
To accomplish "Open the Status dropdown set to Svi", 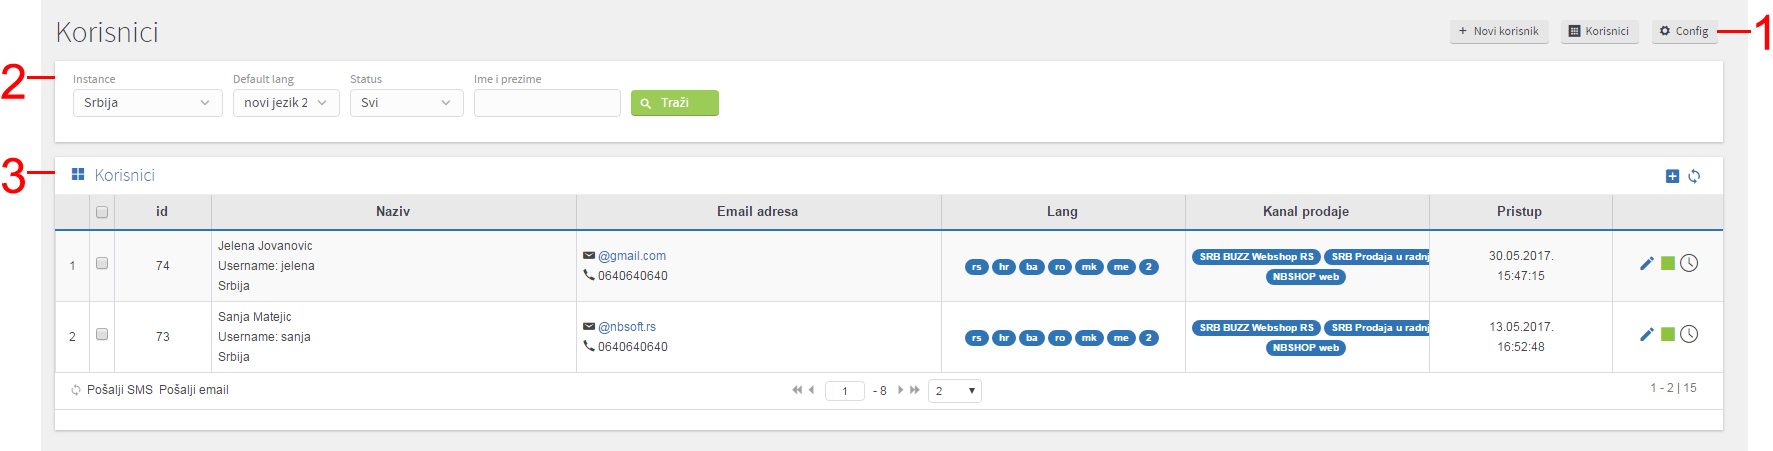I will 407,103.
